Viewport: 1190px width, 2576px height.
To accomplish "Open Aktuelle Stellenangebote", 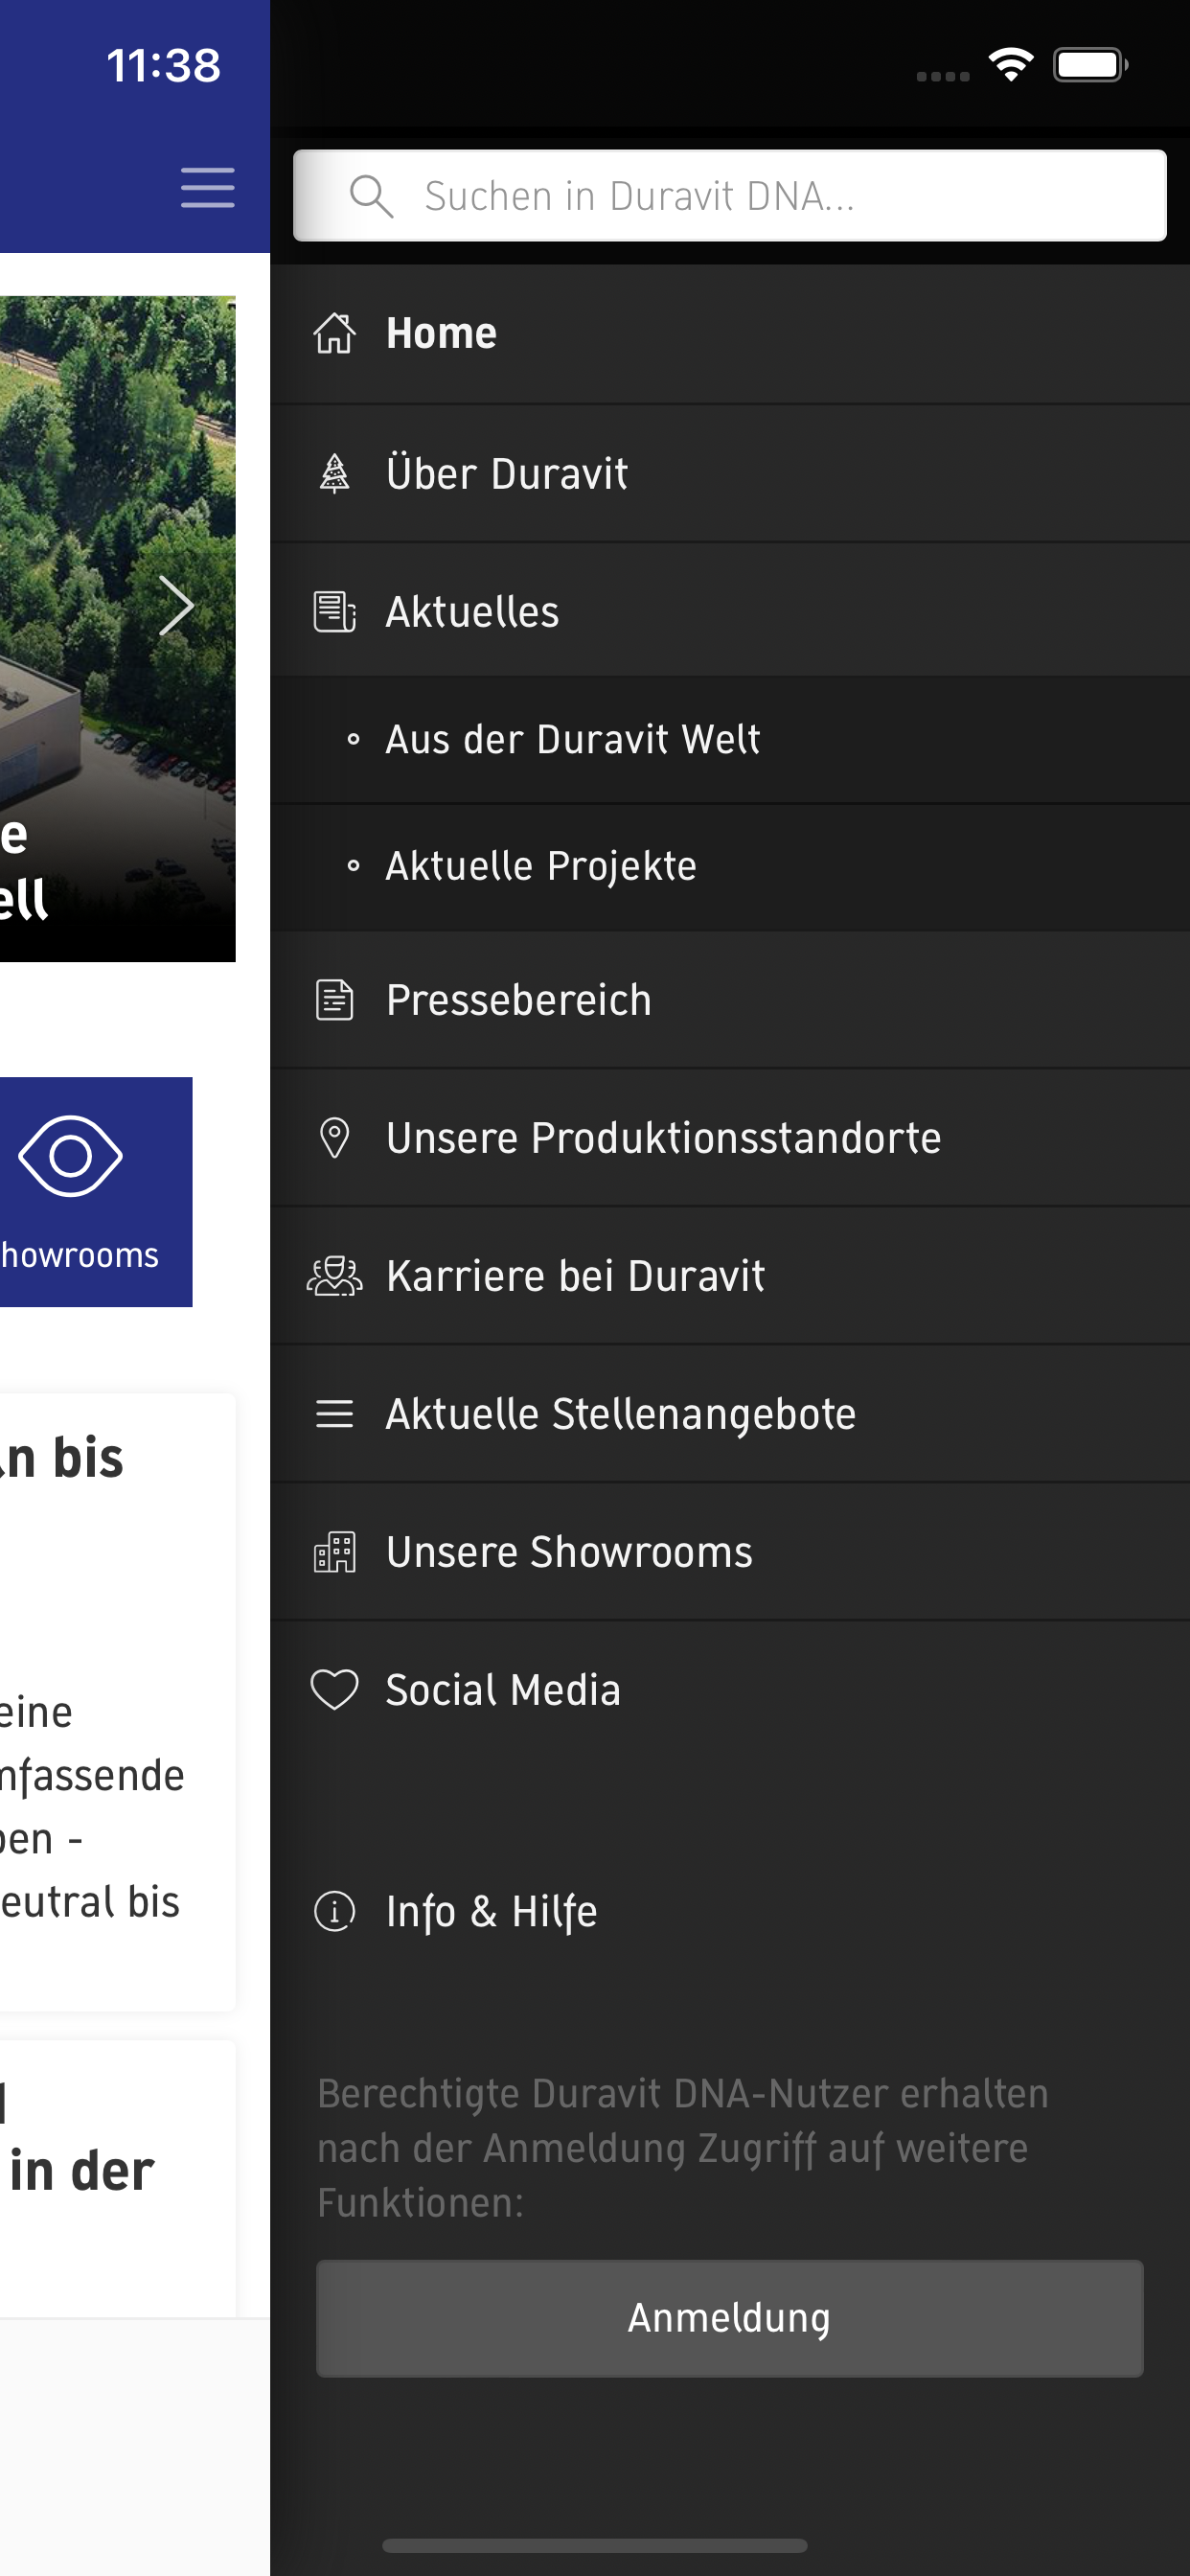I will [729, 1414].
